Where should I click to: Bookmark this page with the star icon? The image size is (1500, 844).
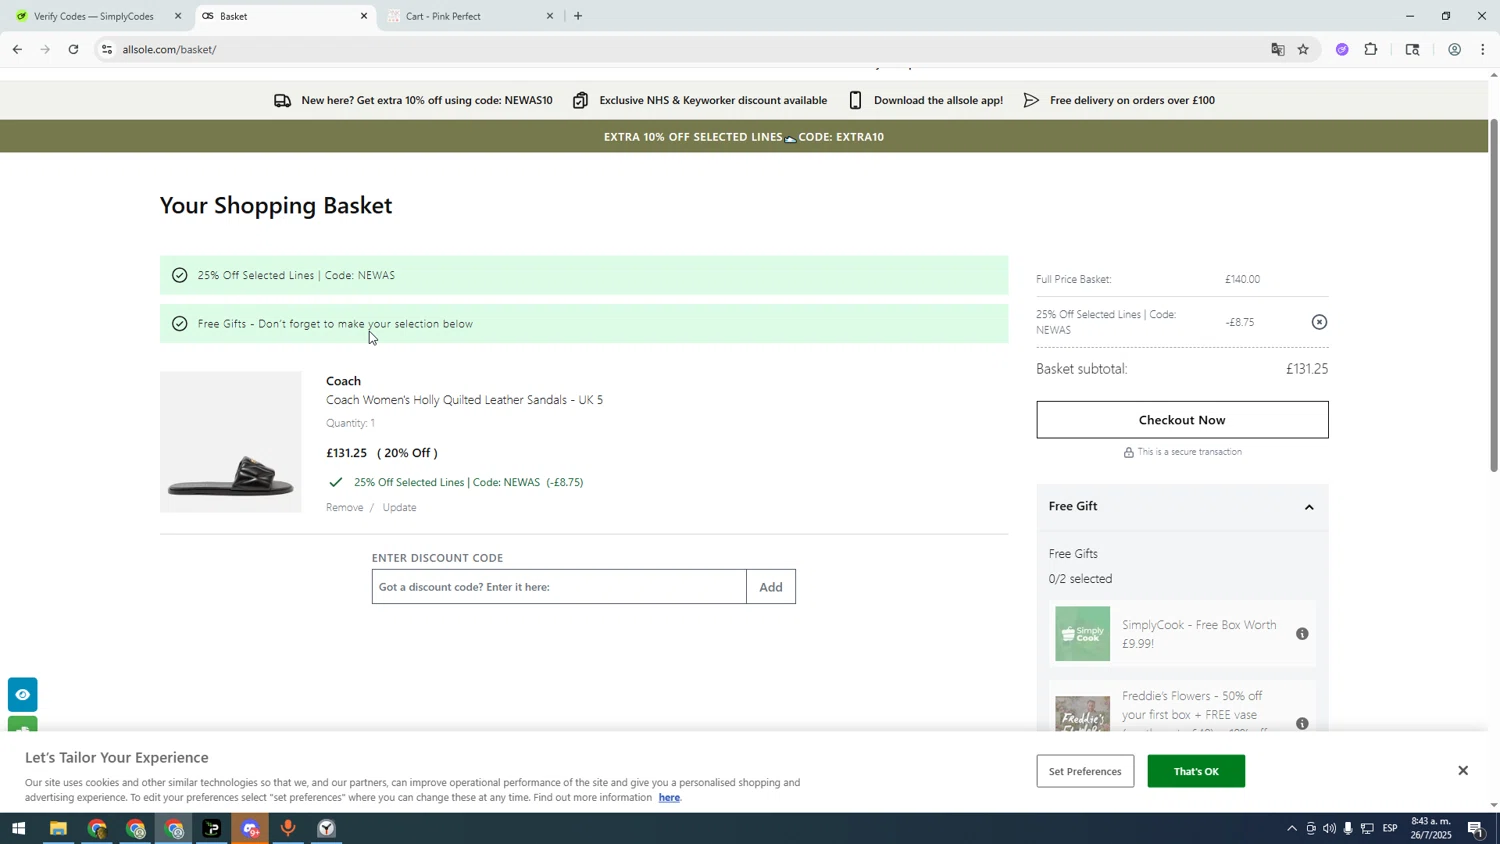(x=1303, y=49)
